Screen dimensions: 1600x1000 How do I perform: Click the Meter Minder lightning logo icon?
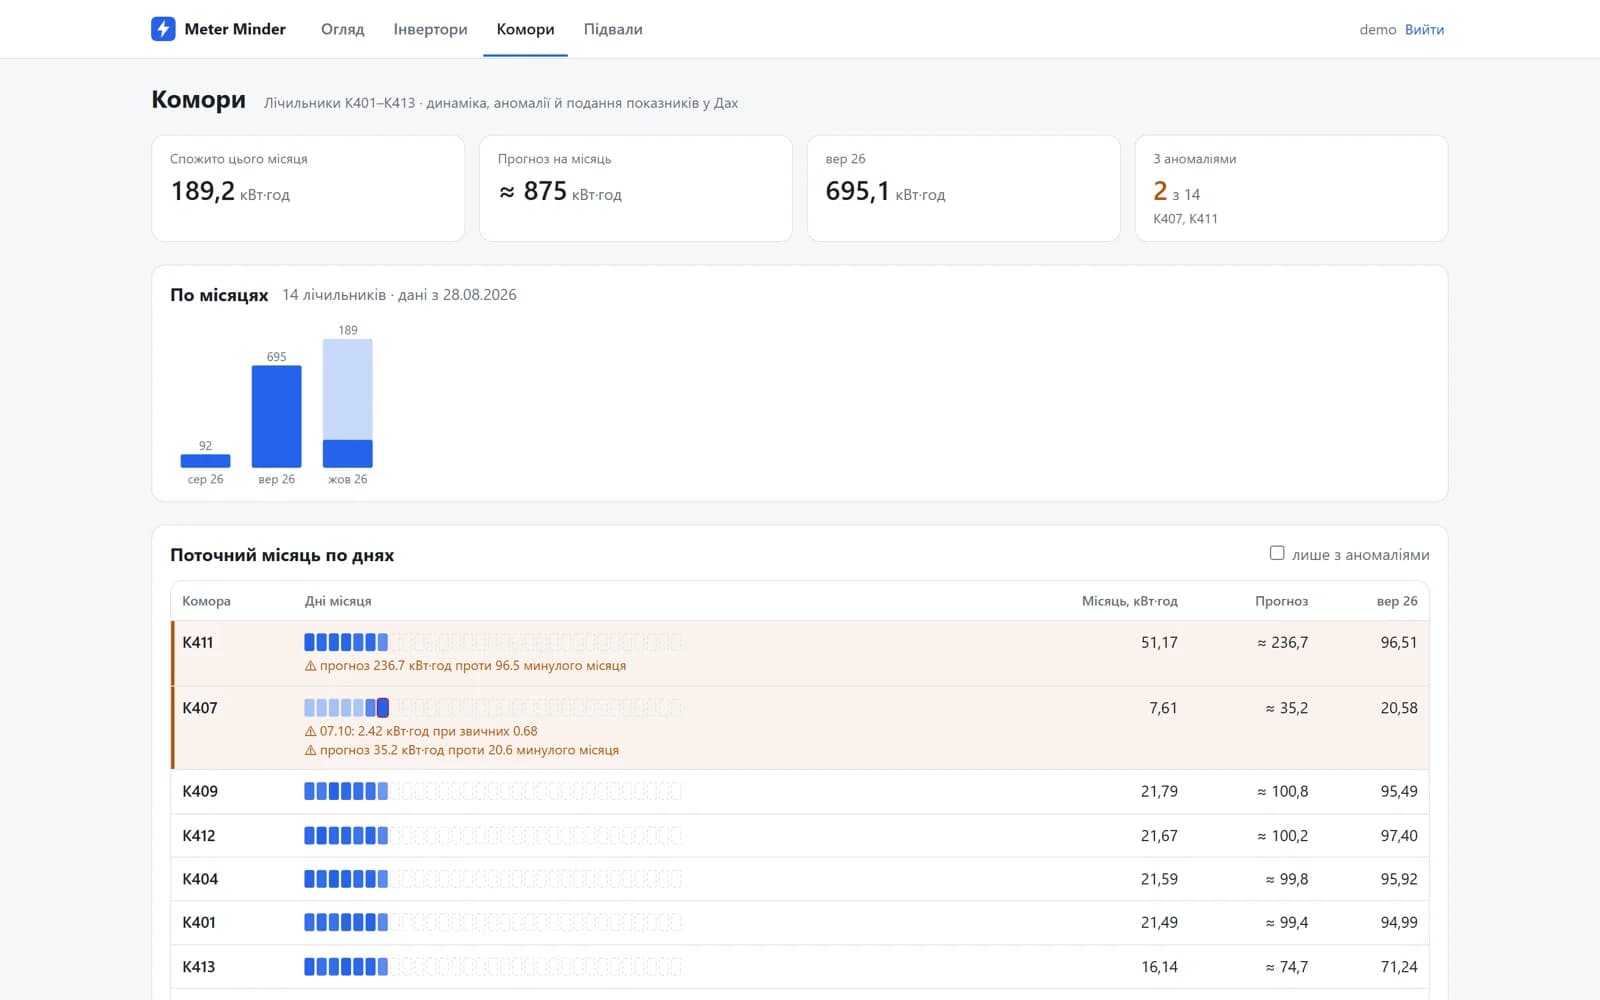[163, 29]
